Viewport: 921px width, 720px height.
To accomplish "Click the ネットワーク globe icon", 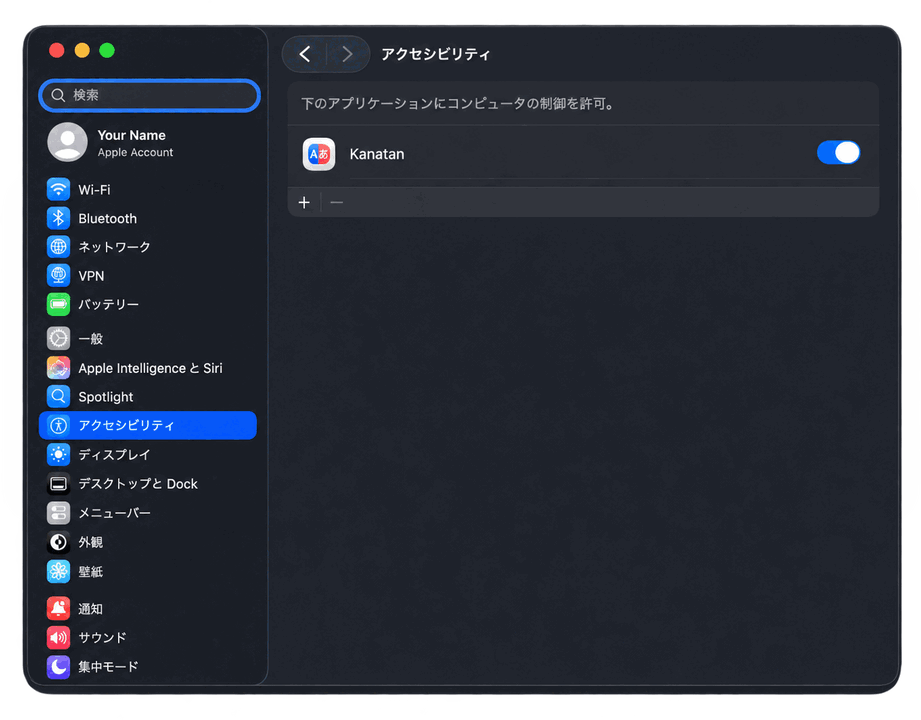I will click(58, 247).
